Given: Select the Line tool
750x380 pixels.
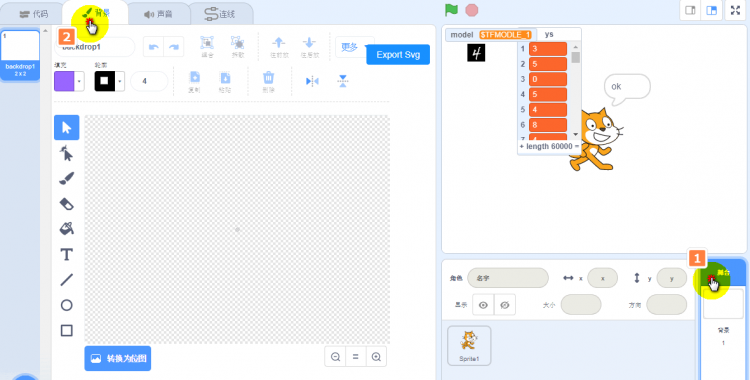Looking at the screenshot, I should 66,279.
